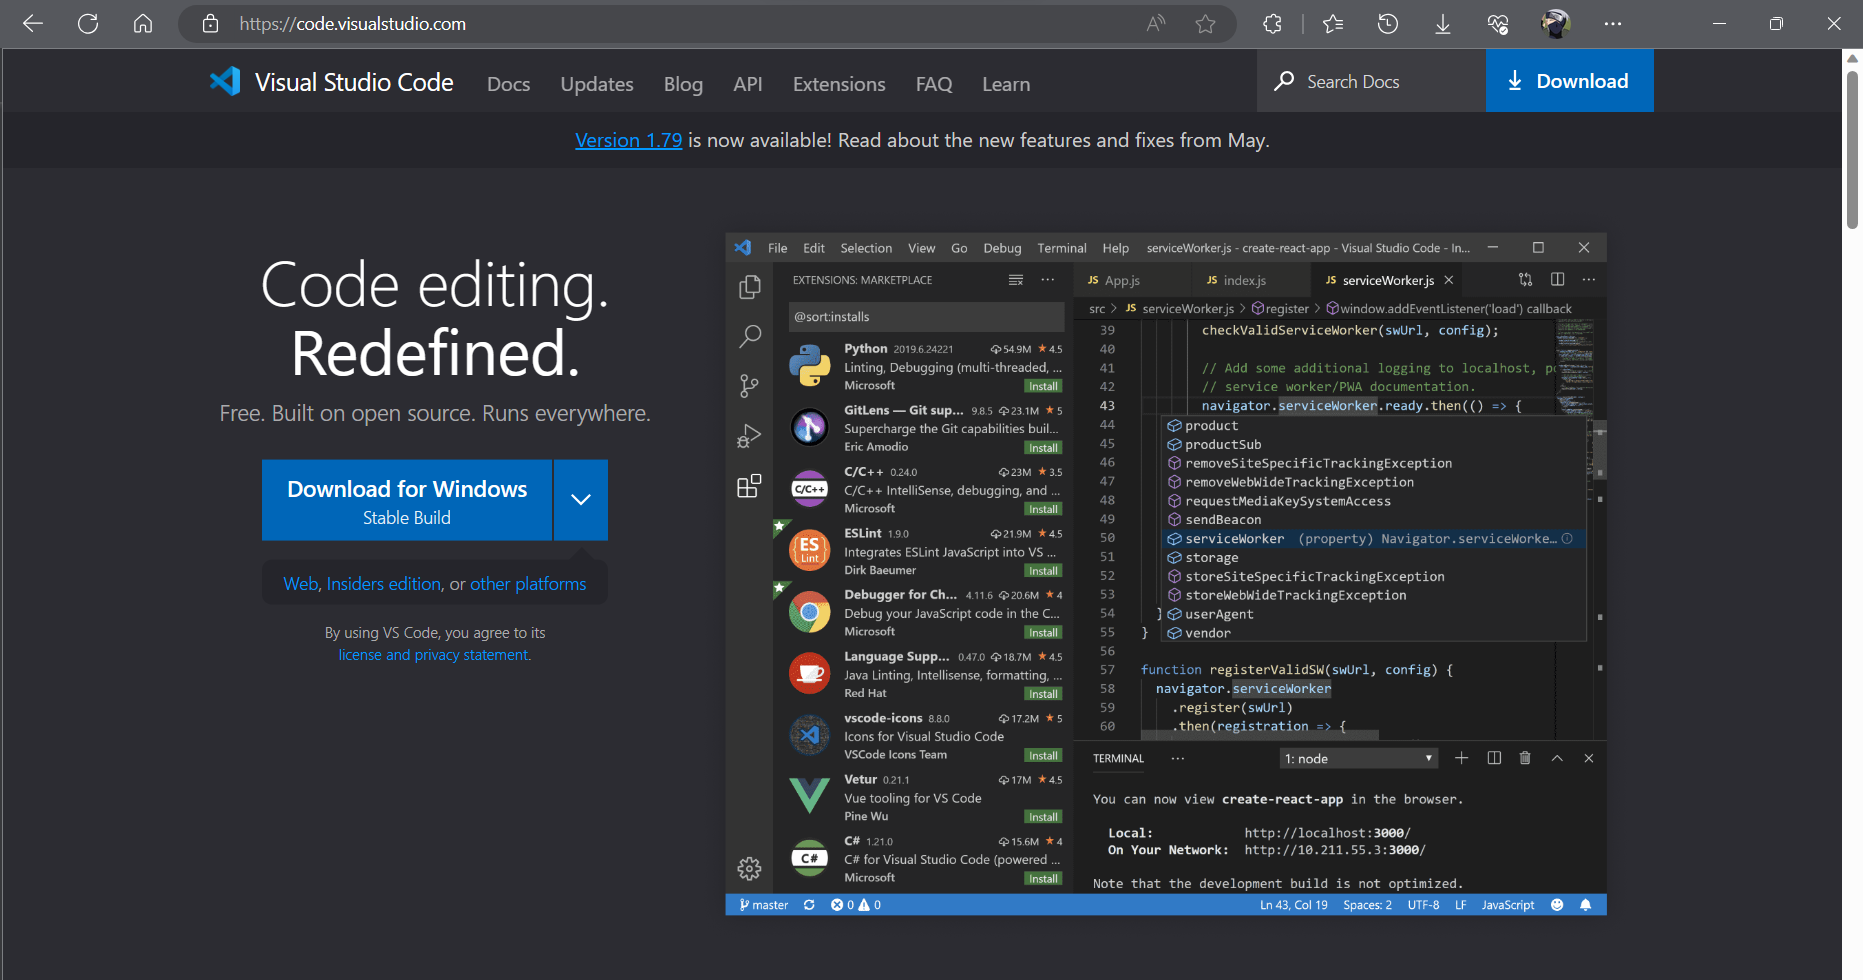Open browser profile avatar
The height and width of the screenshot is (980, 1863).
coord(1555,24)
